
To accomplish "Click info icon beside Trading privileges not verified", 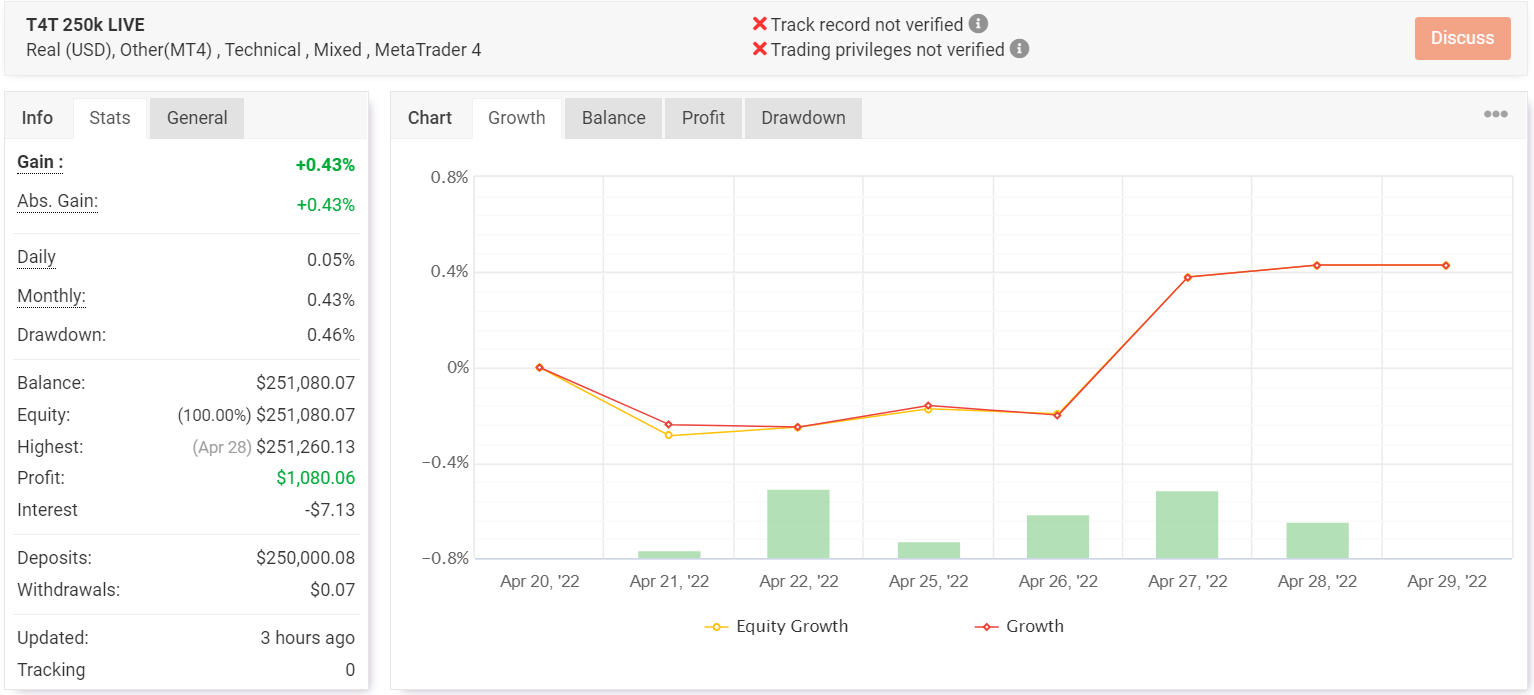I will (x=1020, y=49).
